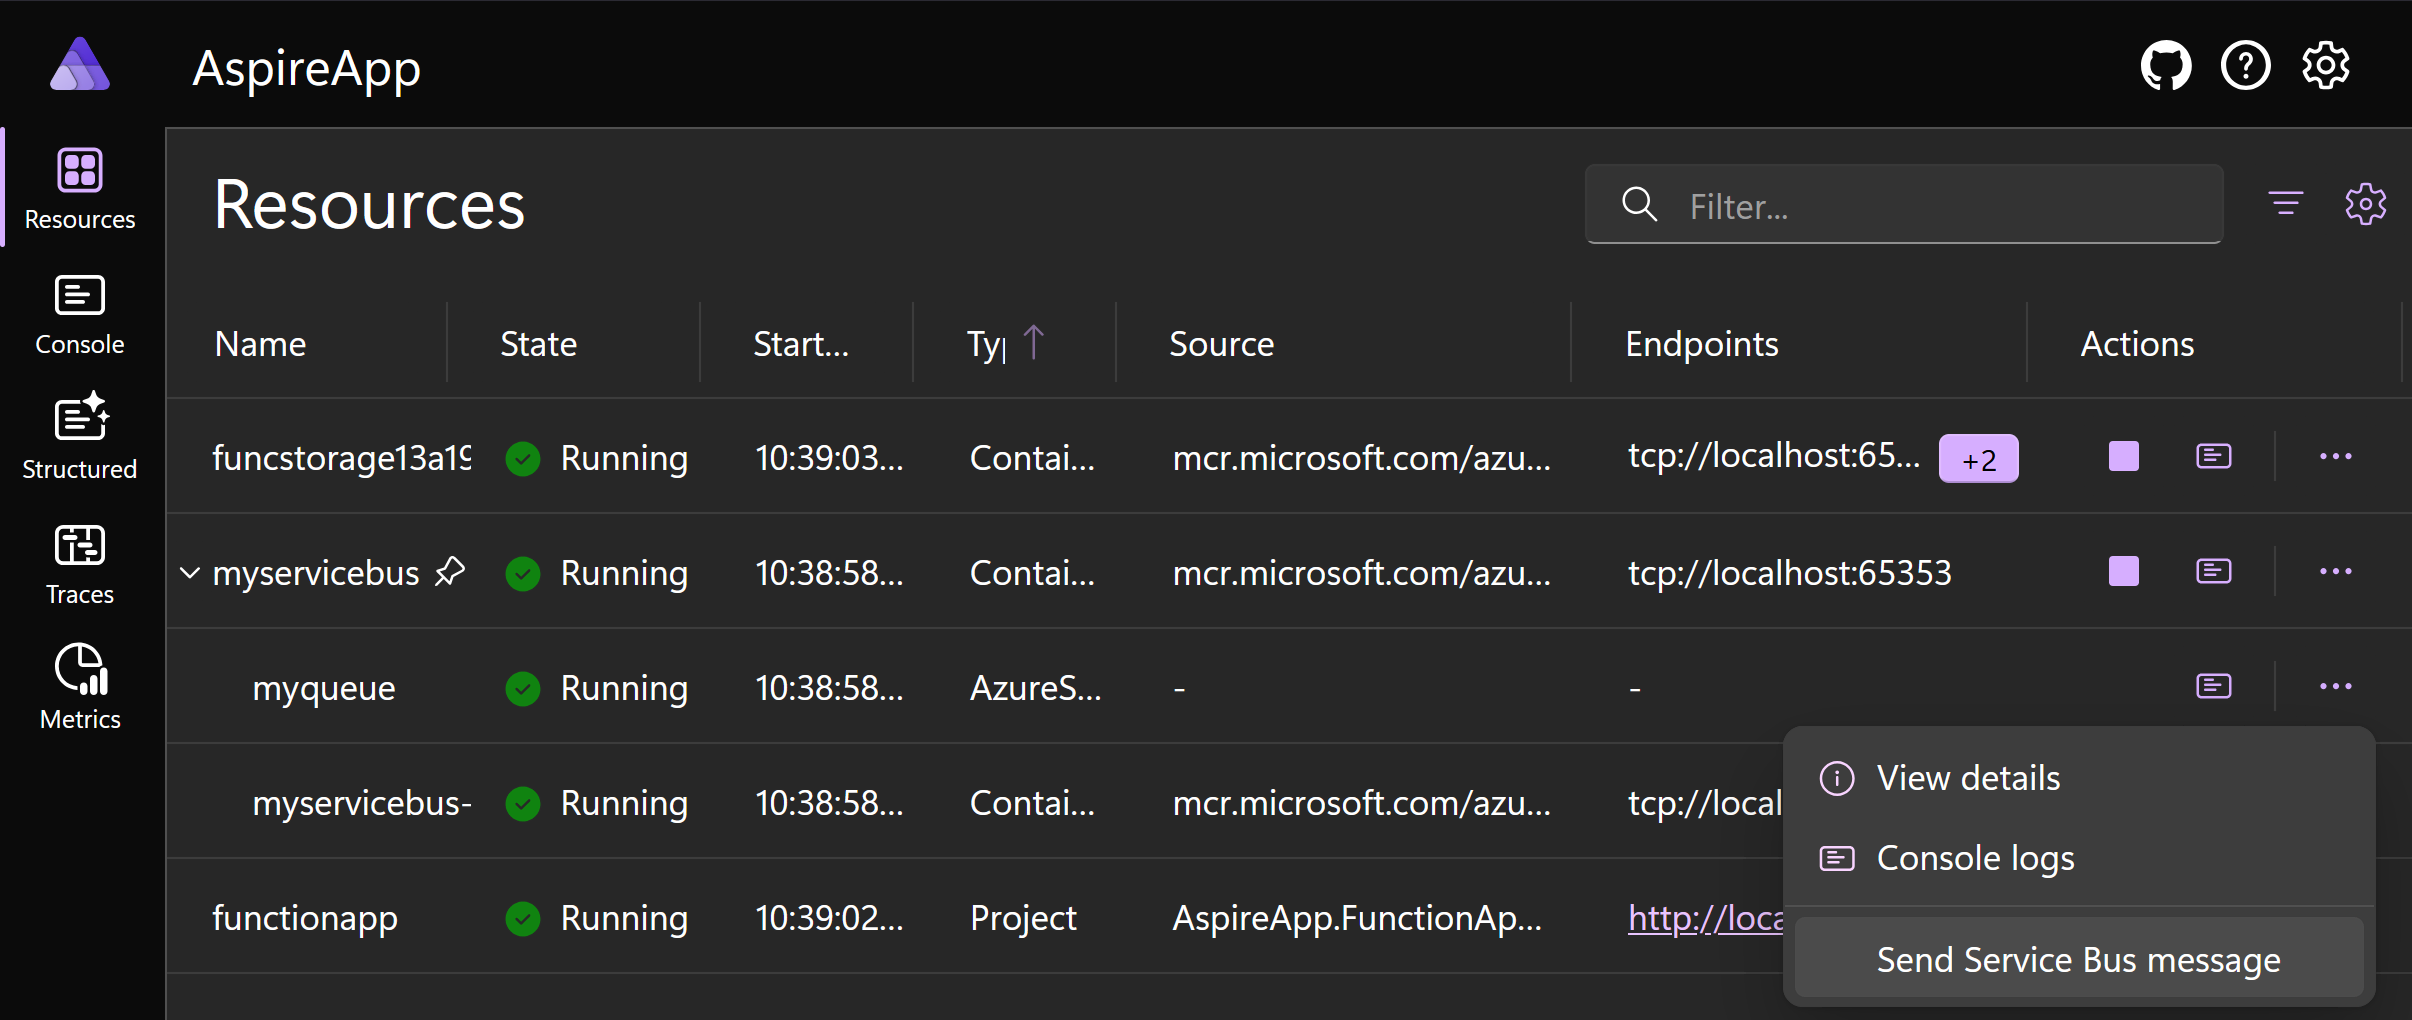2412x1020 pixels.
Task: Open Traces page in sidebar
Action: [x=80, y=565]
